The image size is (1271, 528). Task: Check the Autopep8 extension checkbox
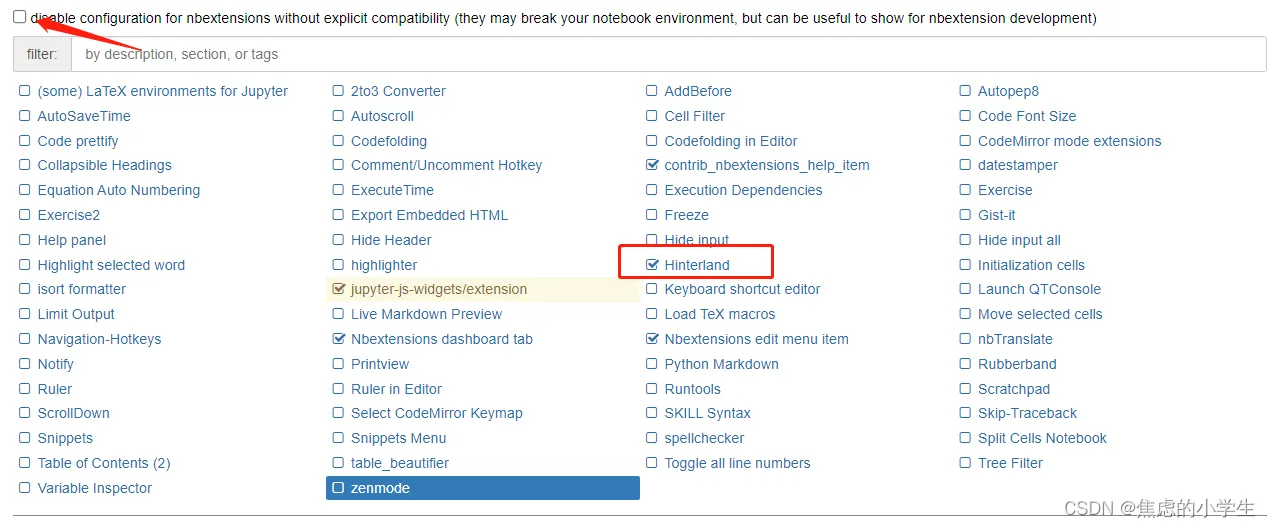coord(965,91)
